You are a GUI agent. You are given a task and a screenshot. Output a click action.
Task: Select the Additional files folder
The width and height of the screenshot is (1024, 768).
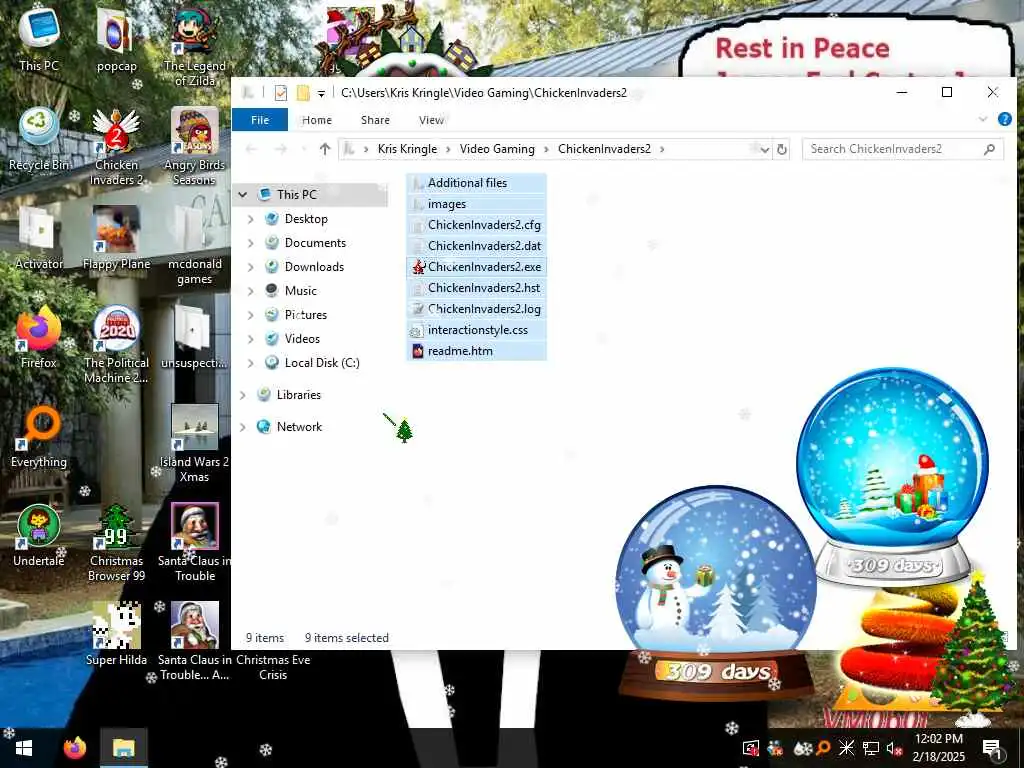click(476, 184)
